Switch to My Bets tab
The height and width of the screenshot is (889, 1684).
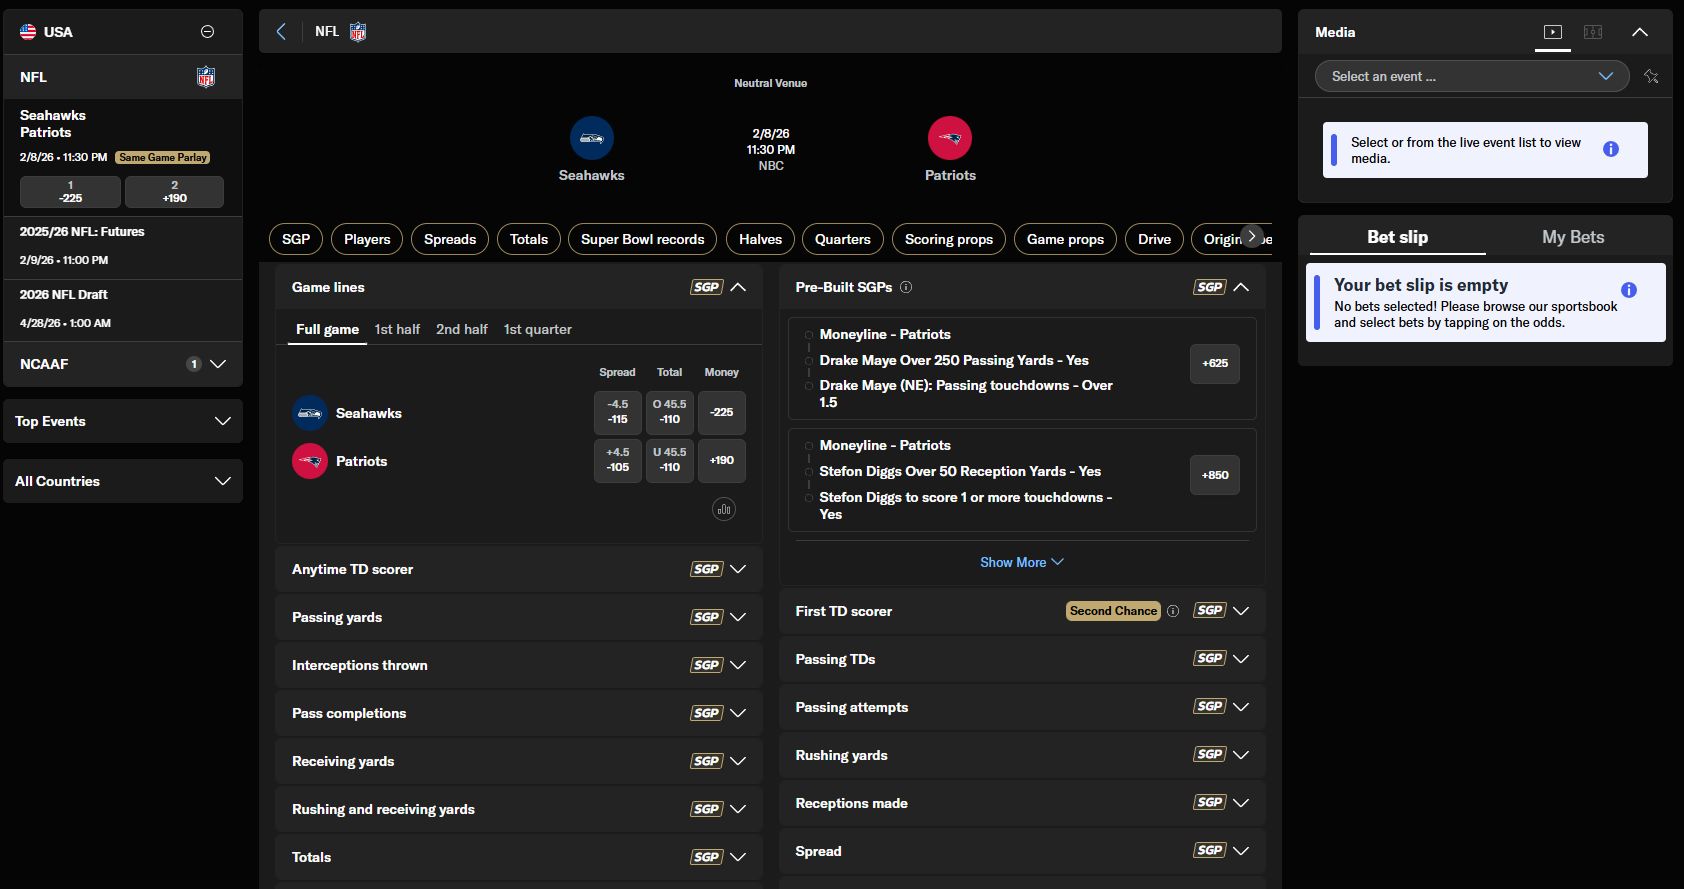point(1573,237)
